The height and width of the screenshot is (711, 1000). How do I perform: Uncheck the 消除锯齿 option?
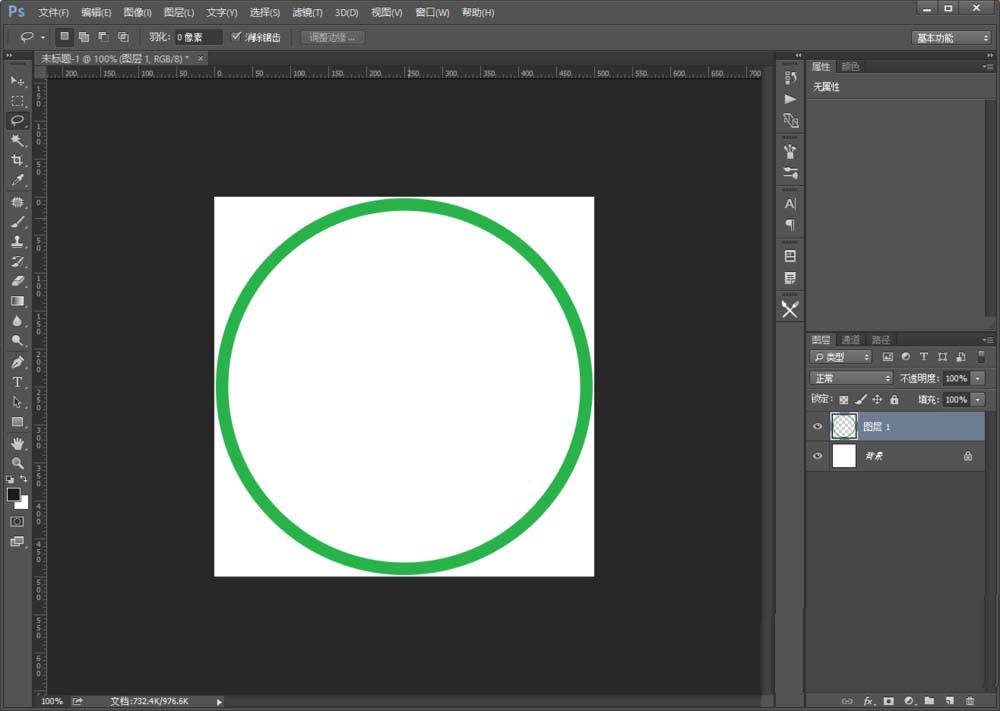[x=236, y=36]
